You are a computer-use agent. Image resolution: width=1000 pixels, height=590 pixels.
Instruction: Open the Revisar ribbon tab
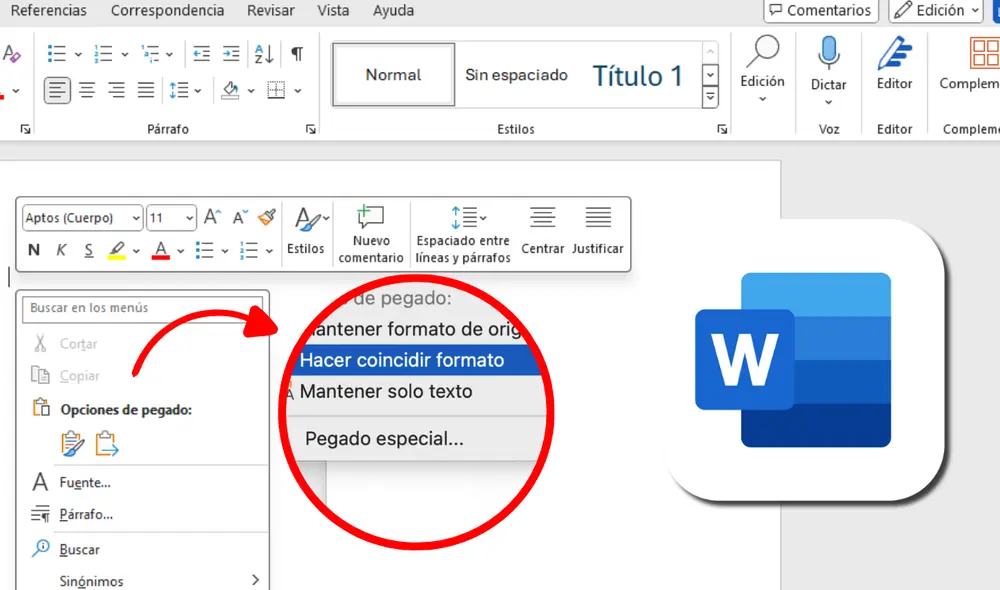pos(270,10)
